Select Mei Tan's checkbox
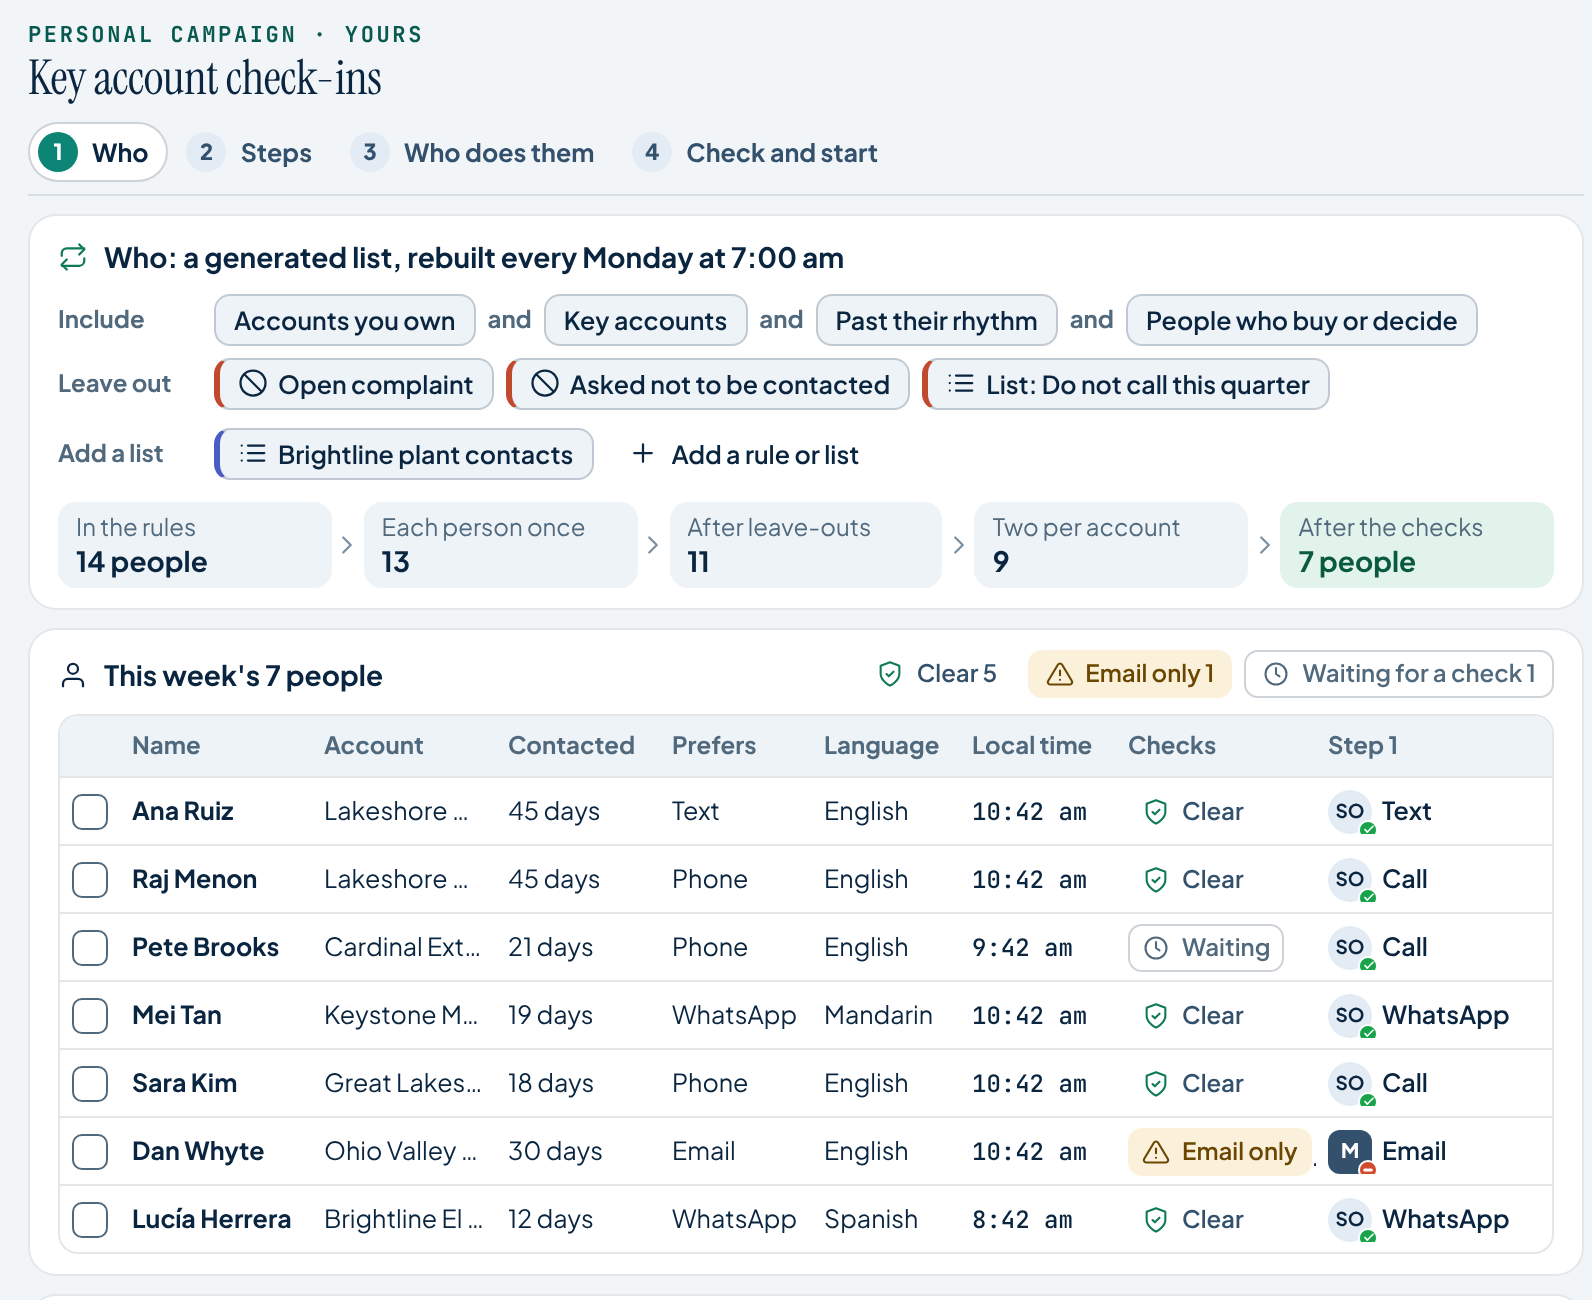This screenshot has height=1300, width=1592. (x=90, y=1016)
